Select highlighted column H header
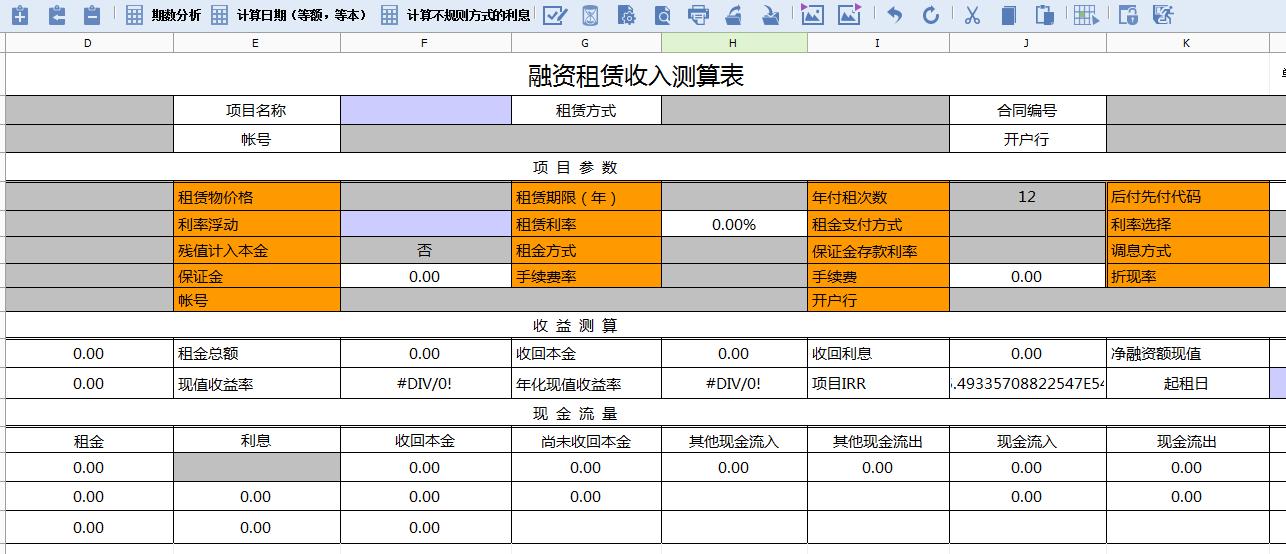1286x554 pixels. click(x=734, y=43)
